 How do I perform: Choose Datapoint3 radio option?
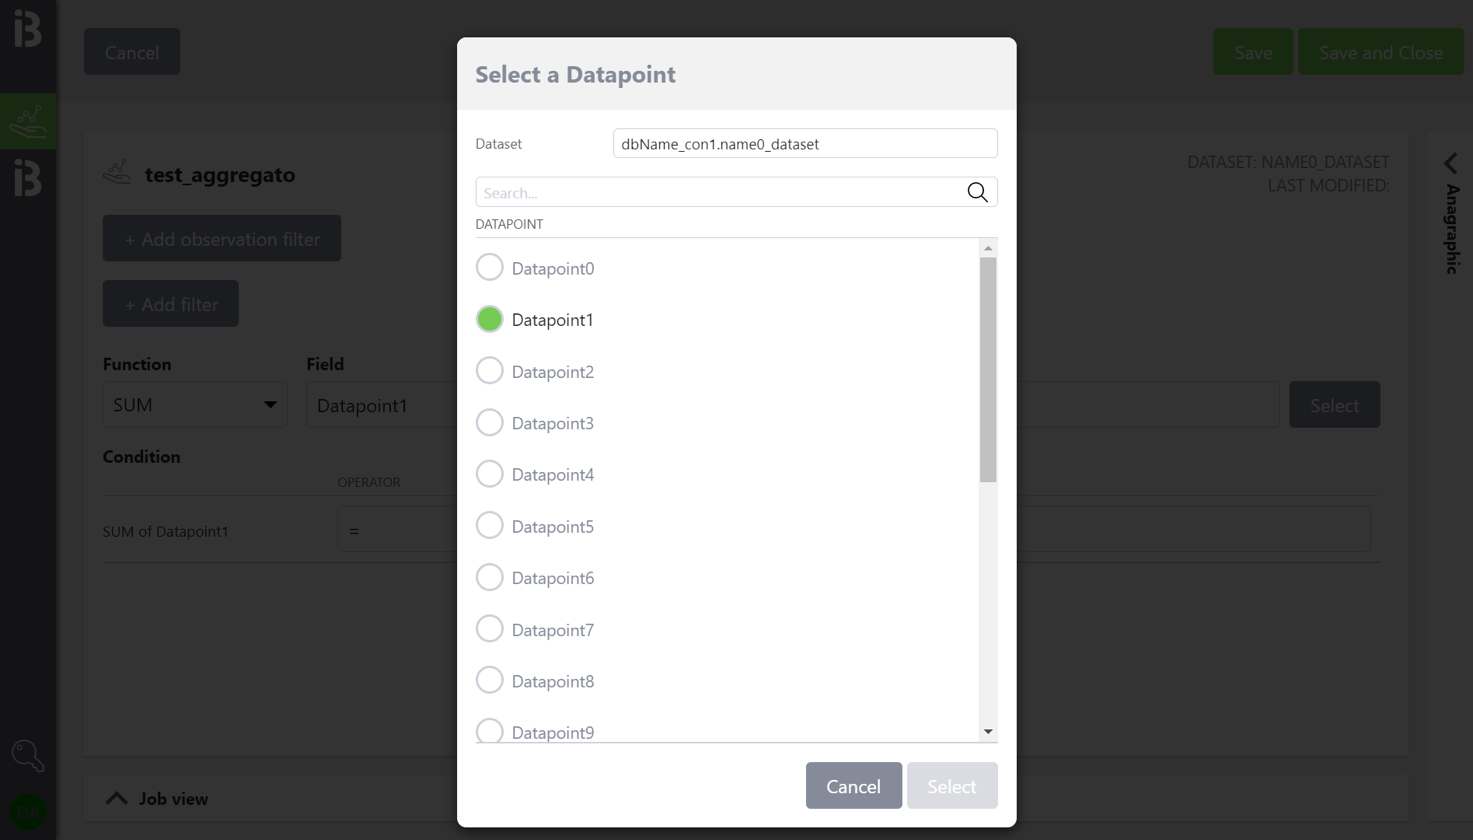tap(489, 423)
